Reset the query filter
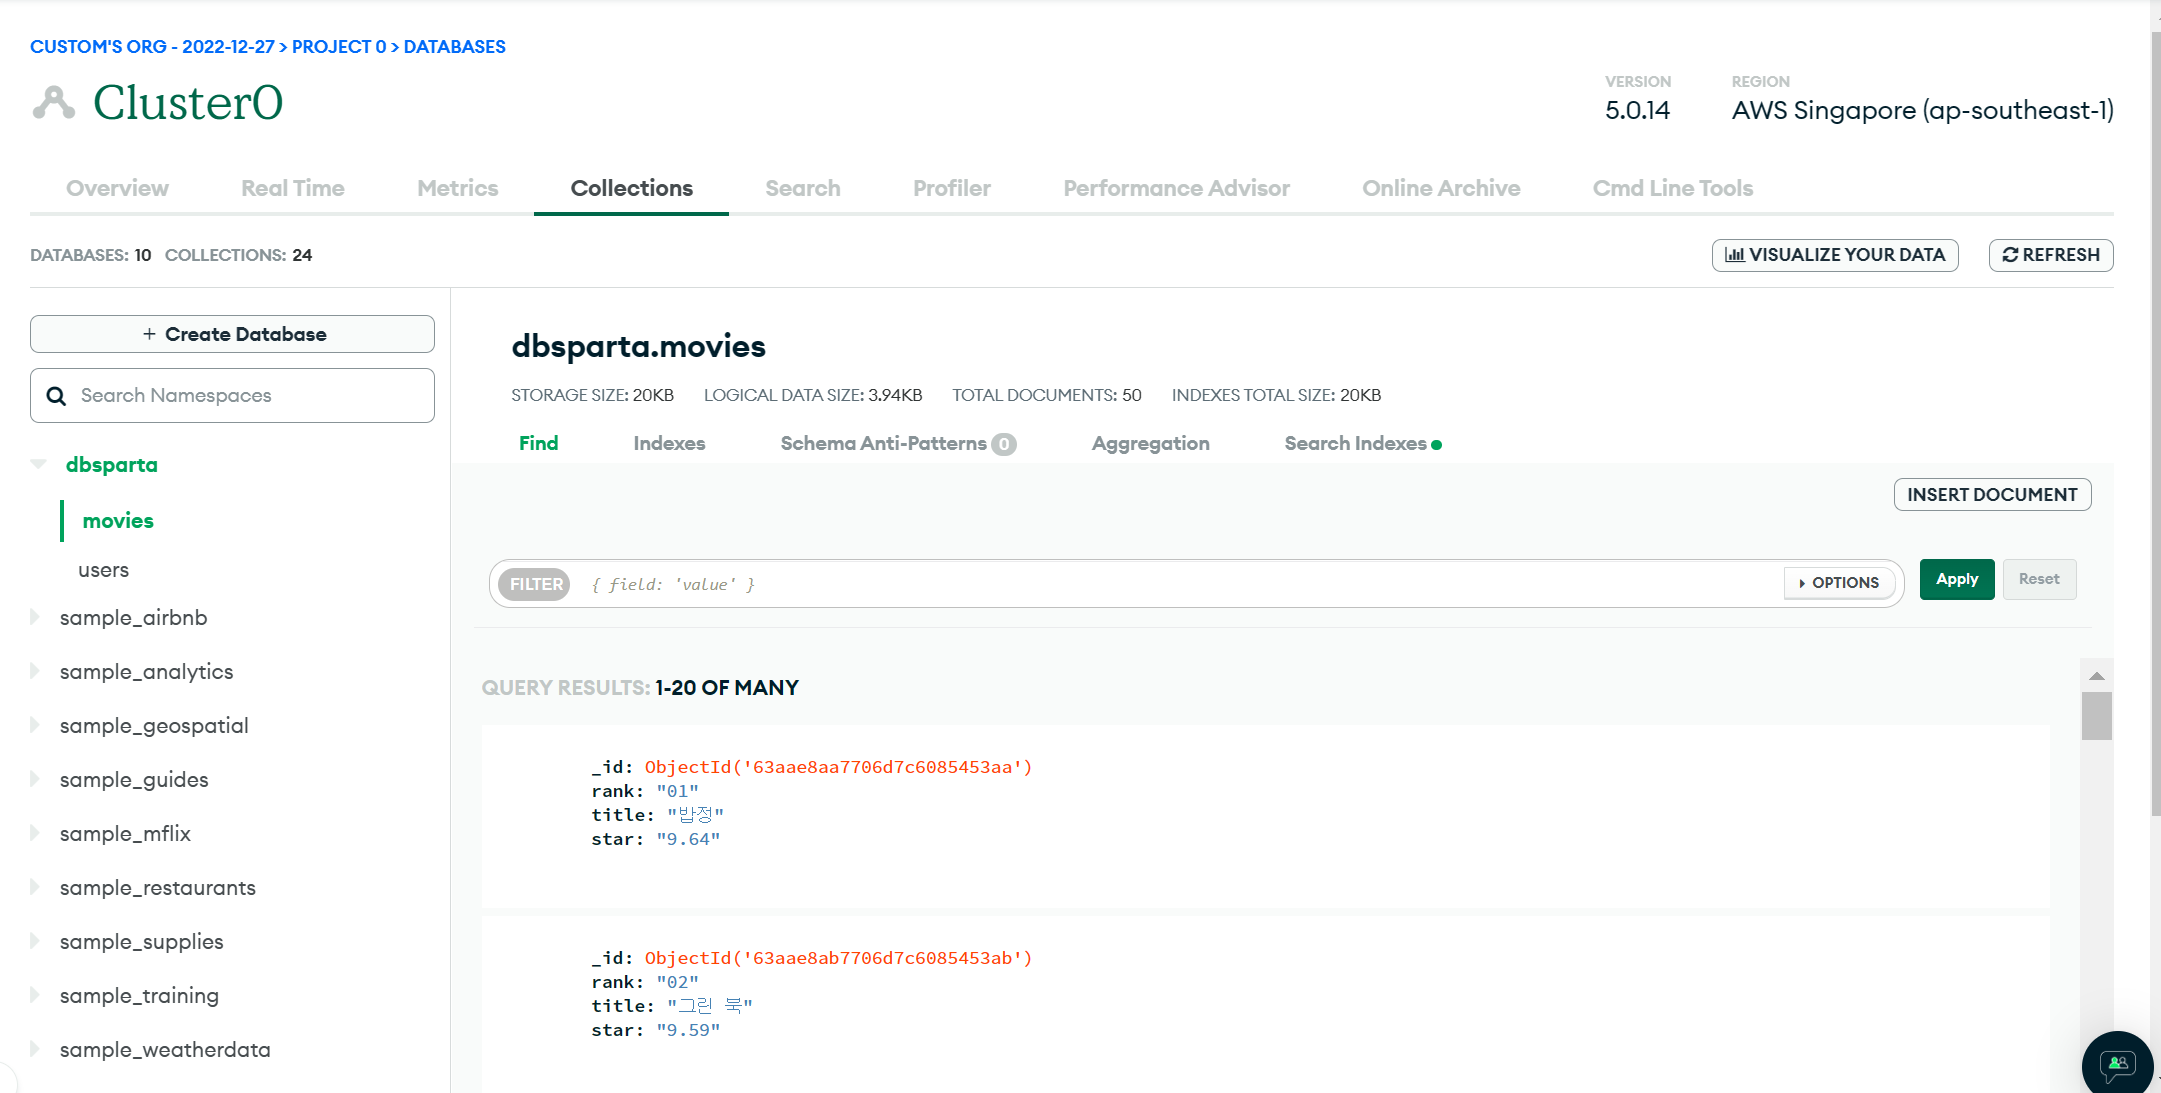The height and width of the screenshot is (1093, 2161). point(2039,579)
